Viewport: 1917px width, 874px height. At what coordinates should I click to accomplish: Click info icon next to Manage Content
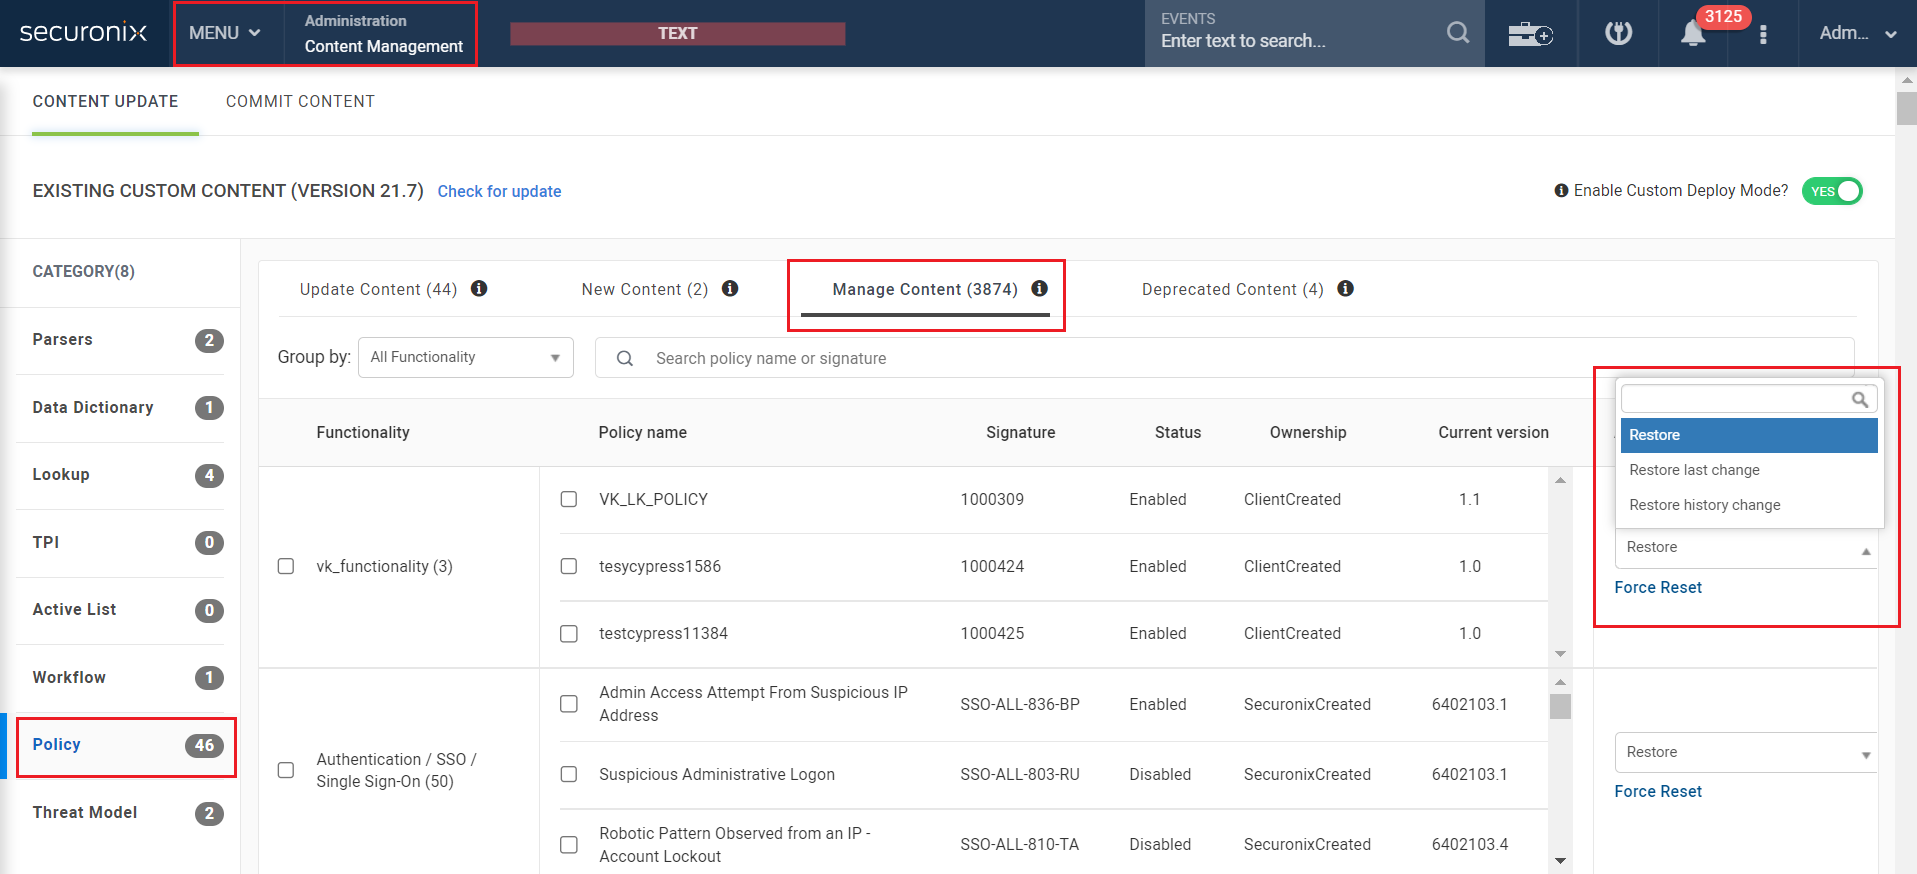[1040, 289]
